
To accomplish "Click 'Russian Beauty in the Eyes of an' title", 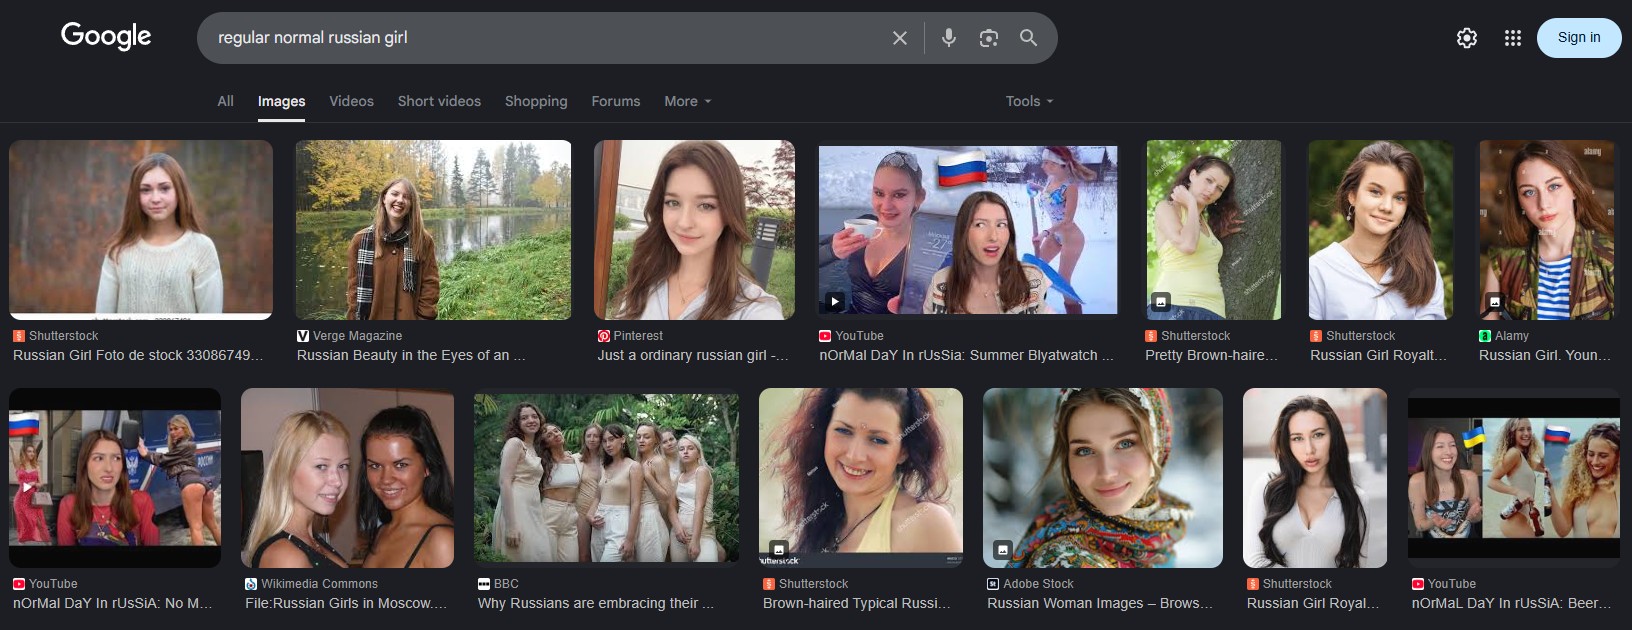I will tap(411, 355).
